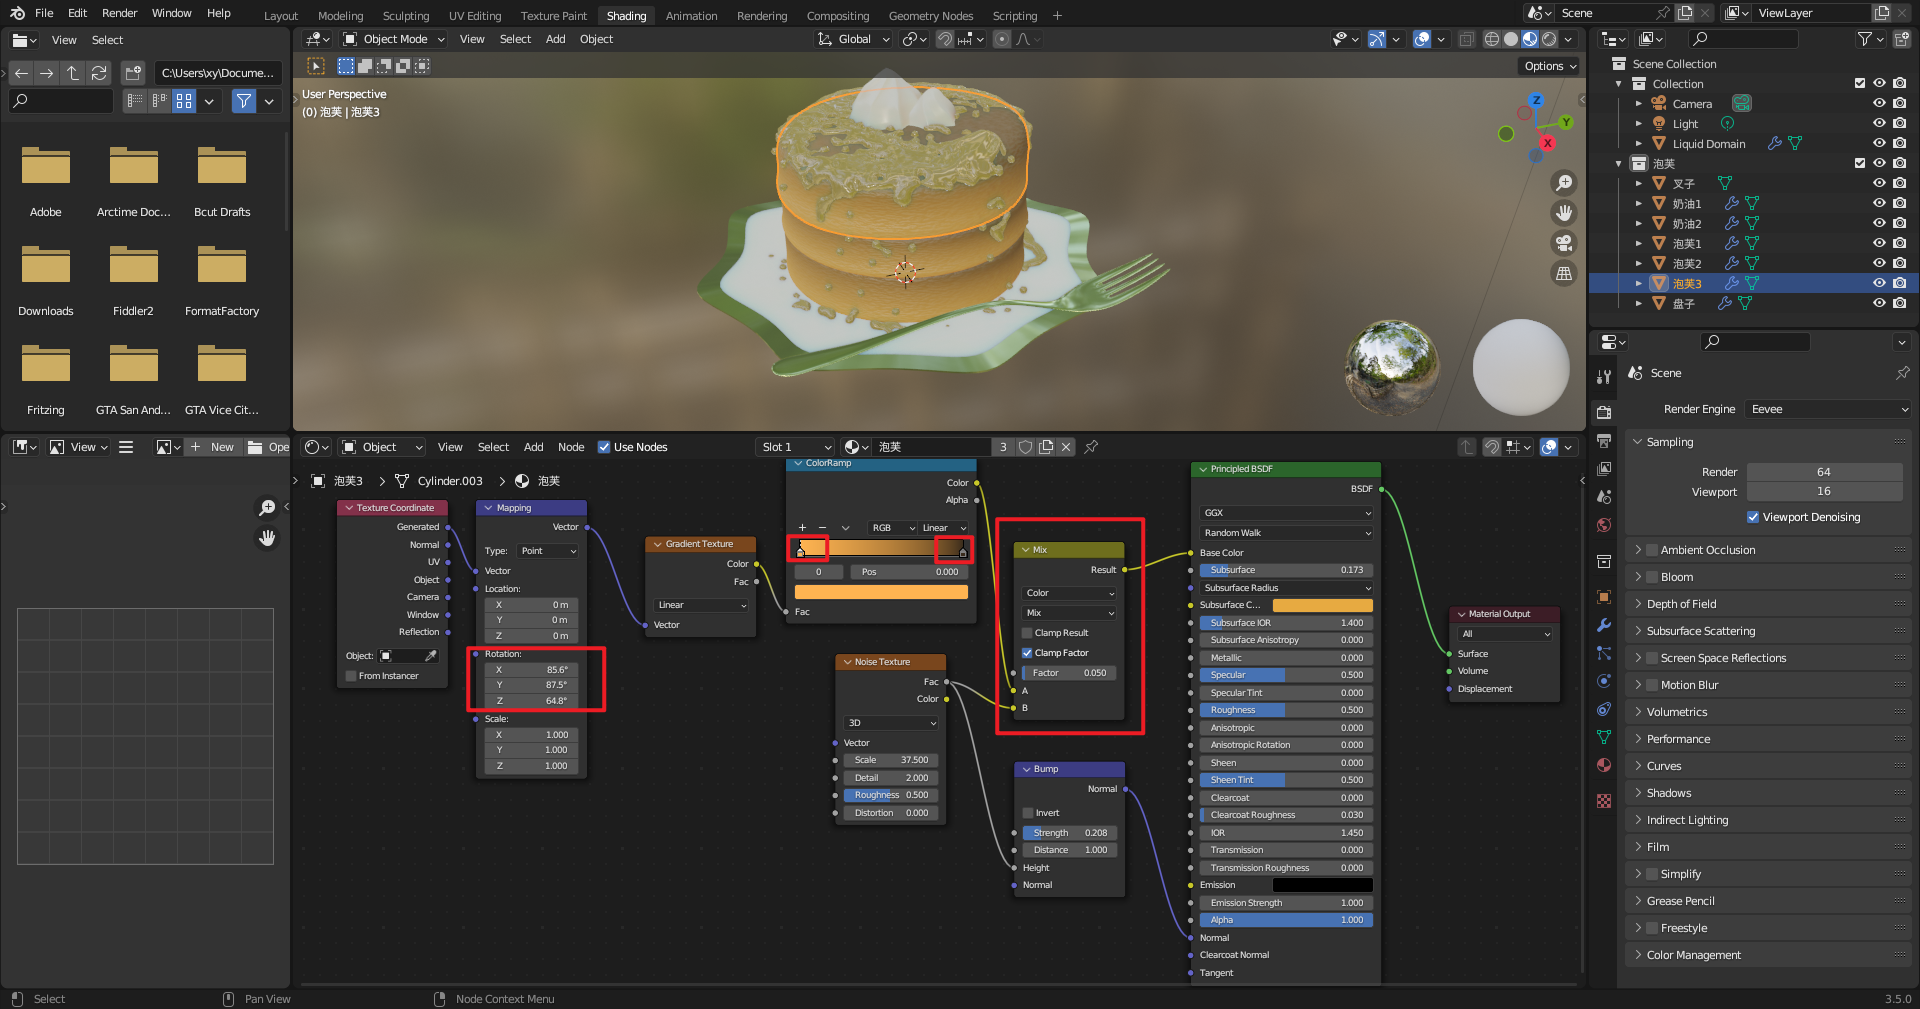Switch to the Modeling workspace tab
The width and height of the screenshot is (1920, 1009).
click(341, 15)
